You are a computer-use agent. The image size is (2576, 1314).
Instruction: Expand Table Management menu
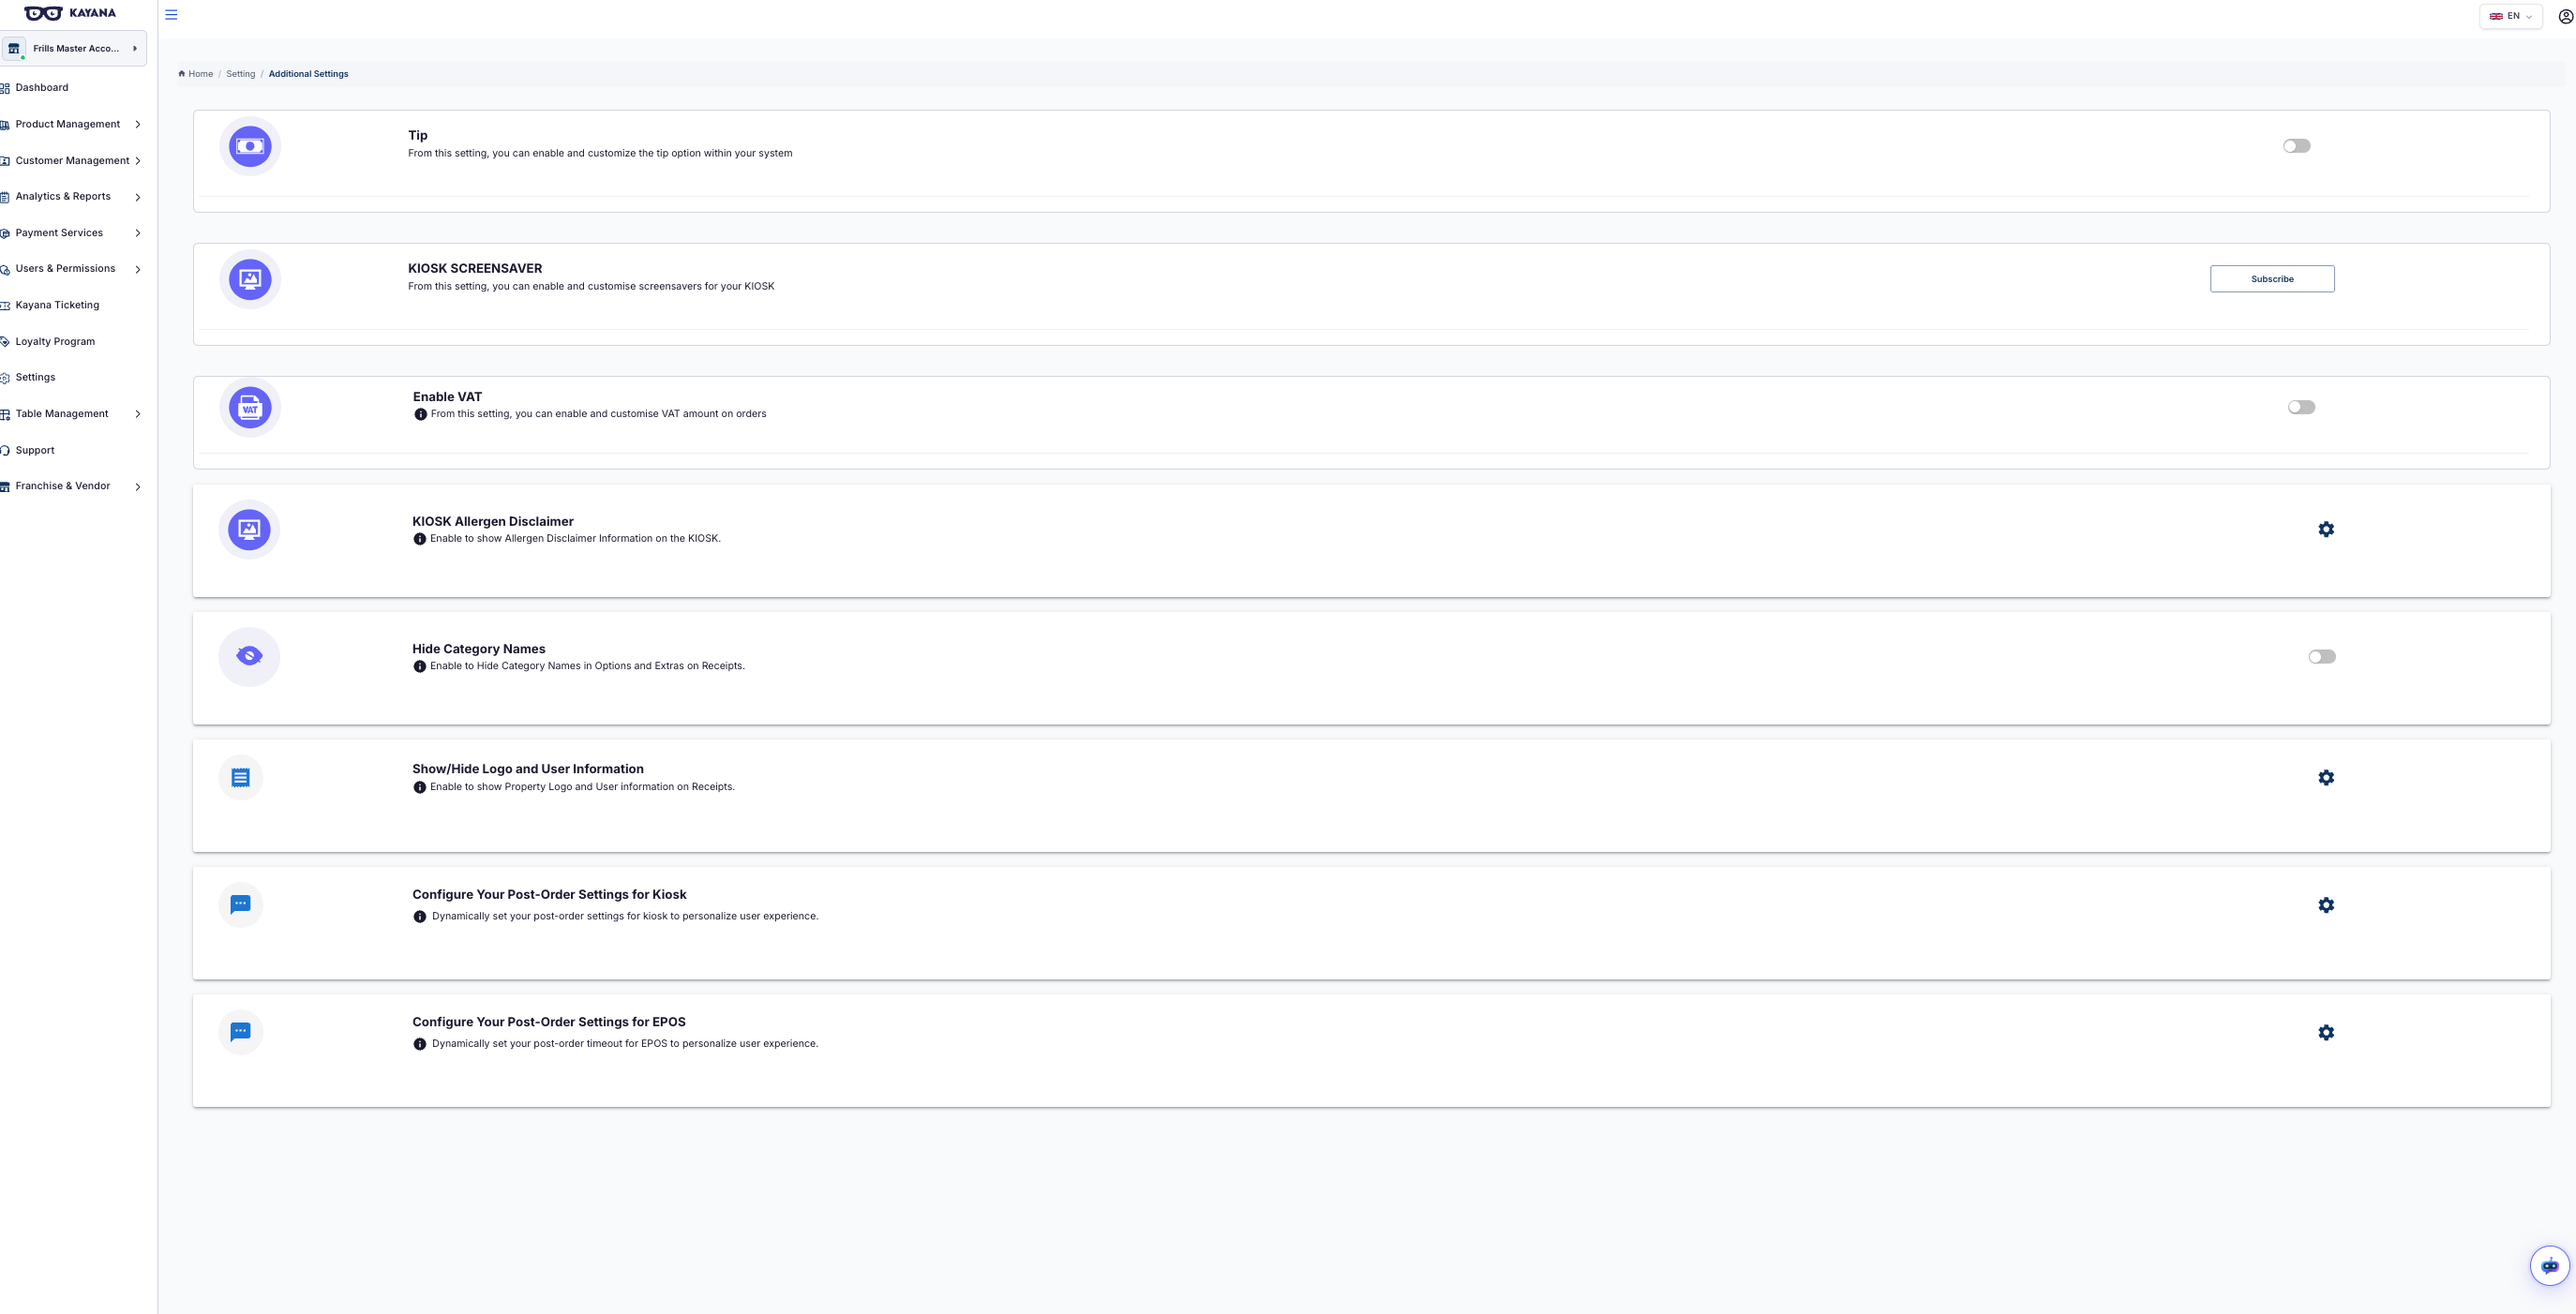pyautogui.click(x=71, y=414)
